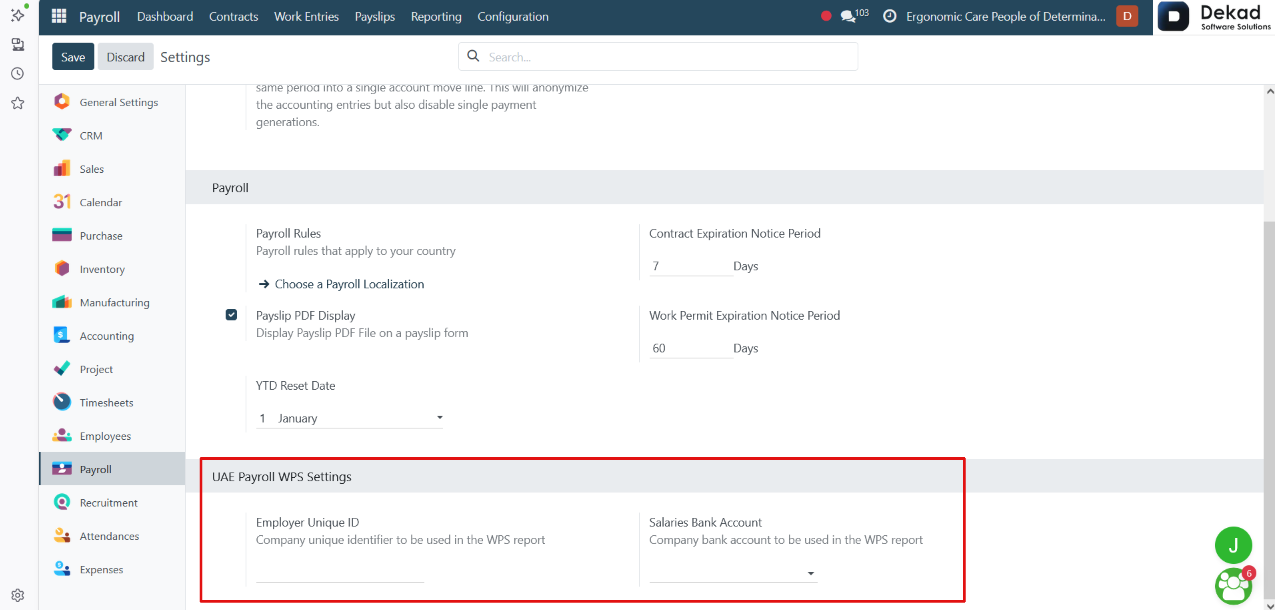Open the Dashboard menu
The height and width of the screenshot is (610, 1275).
click(165, 17)
